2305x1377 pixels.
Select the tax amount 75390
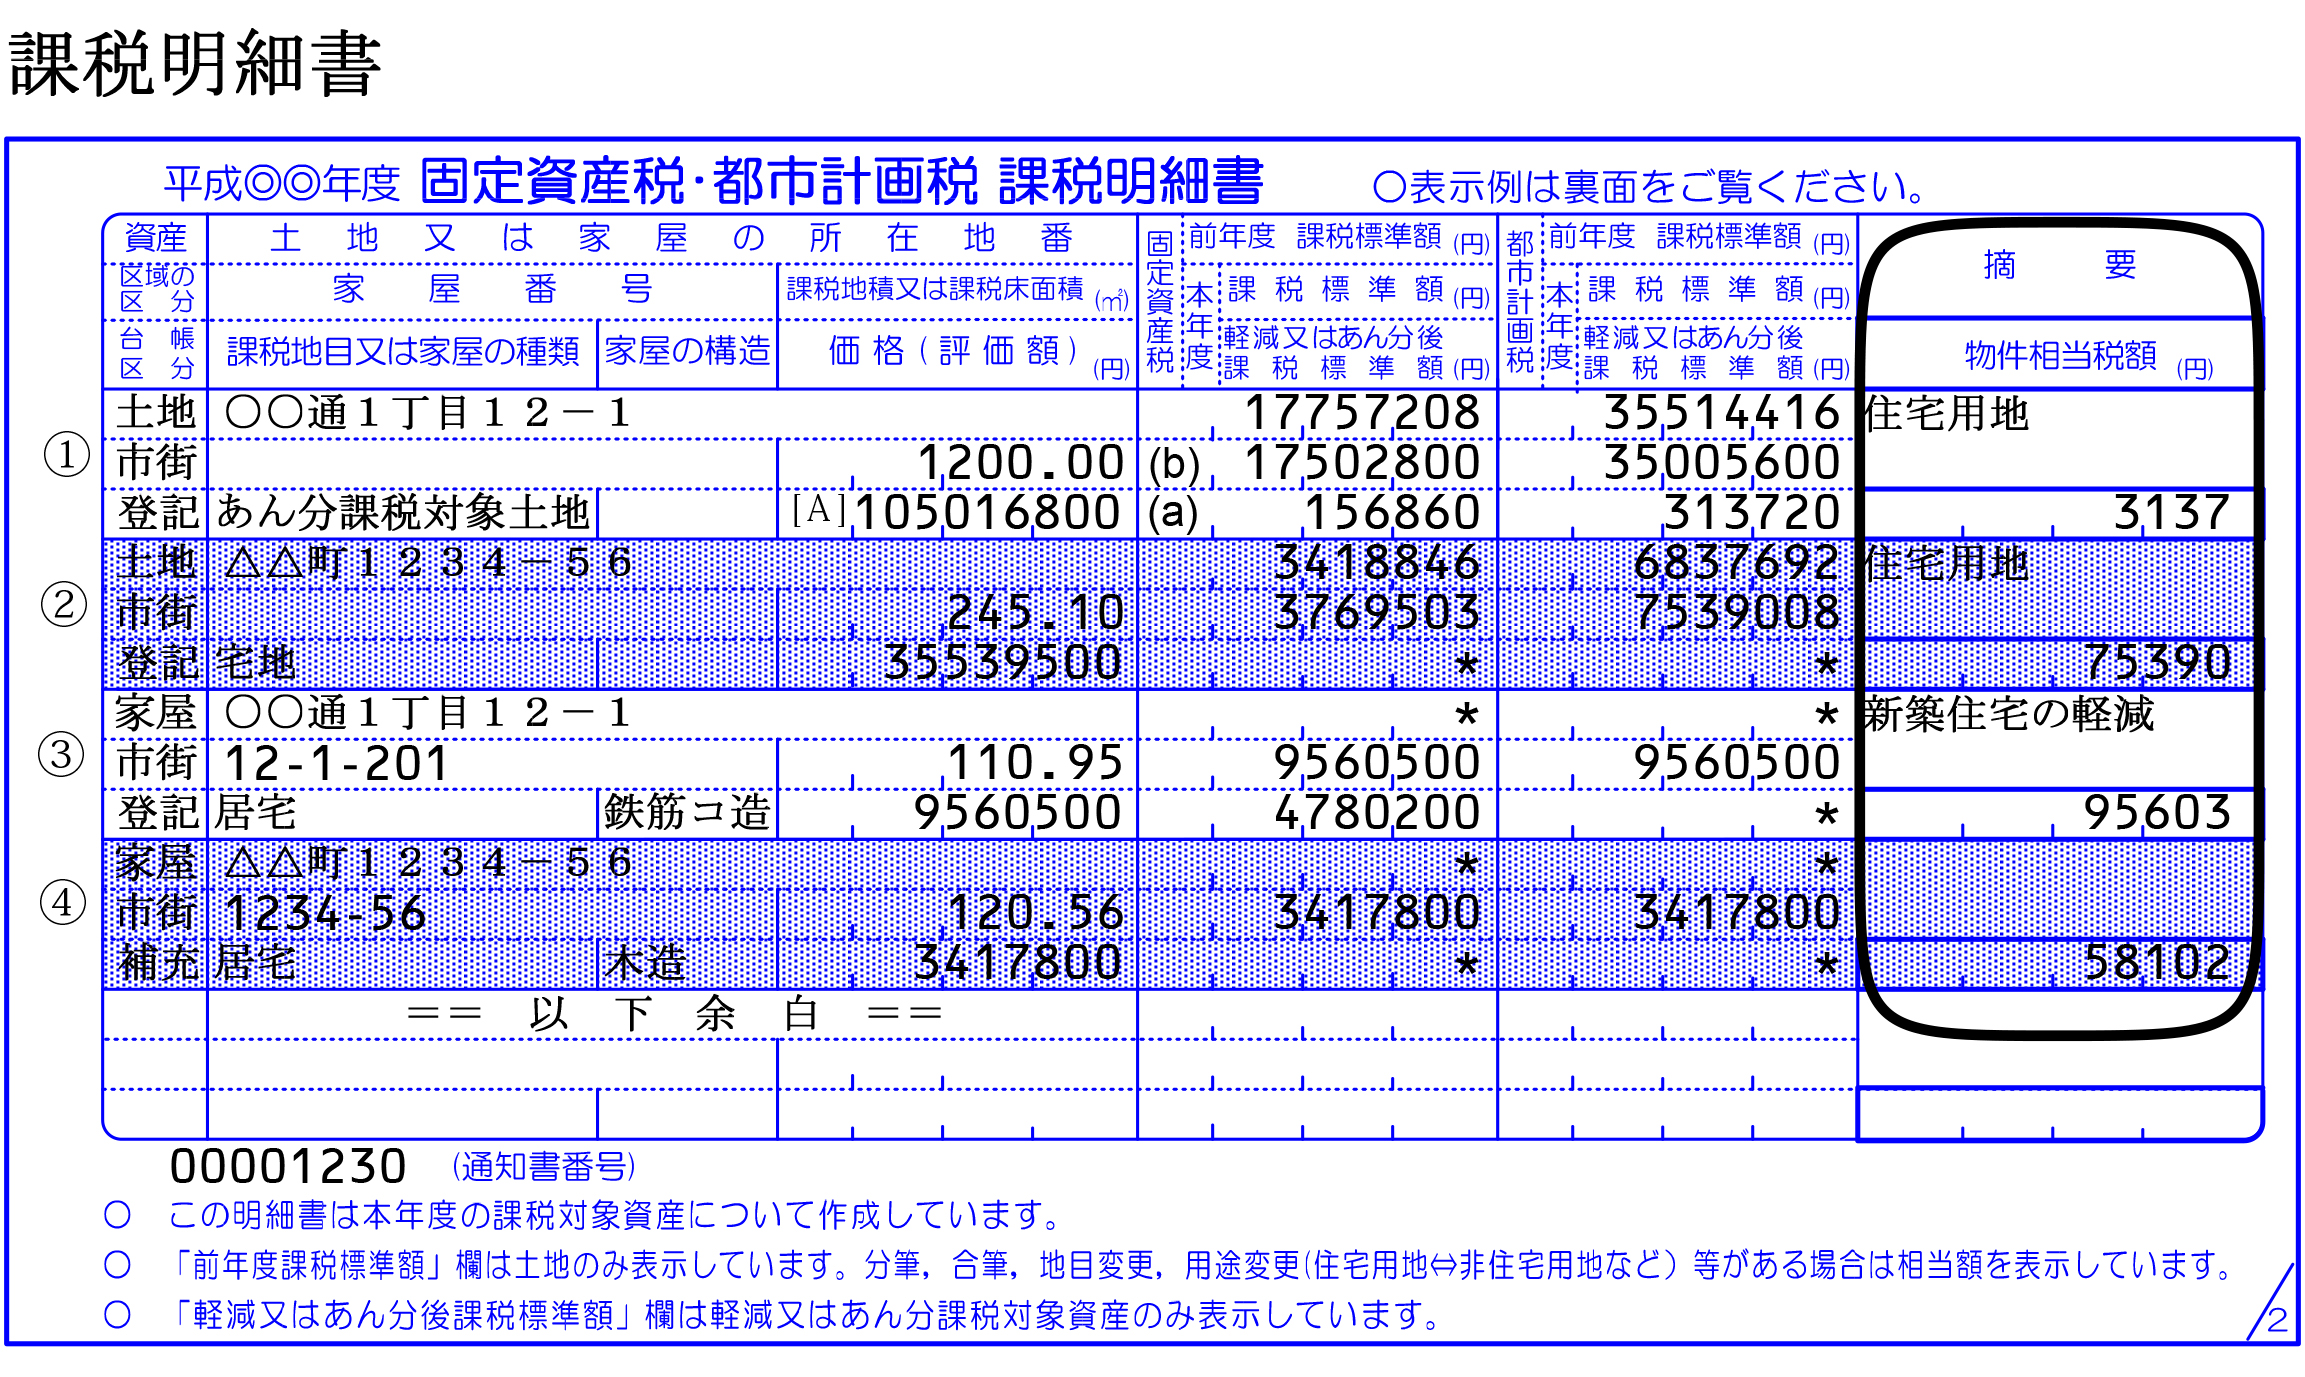coord(2157,663)
